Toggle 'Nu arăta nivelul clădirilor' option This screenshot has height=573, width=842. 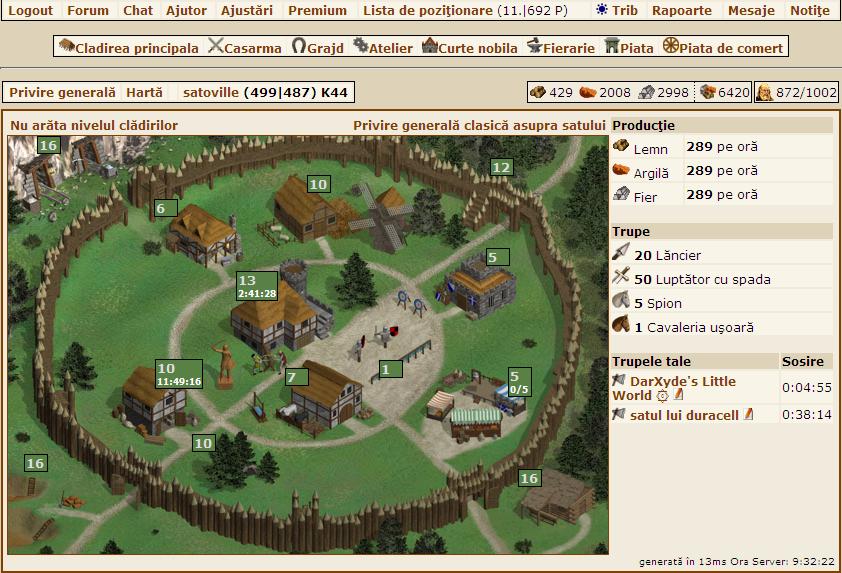tap(94, 125)
